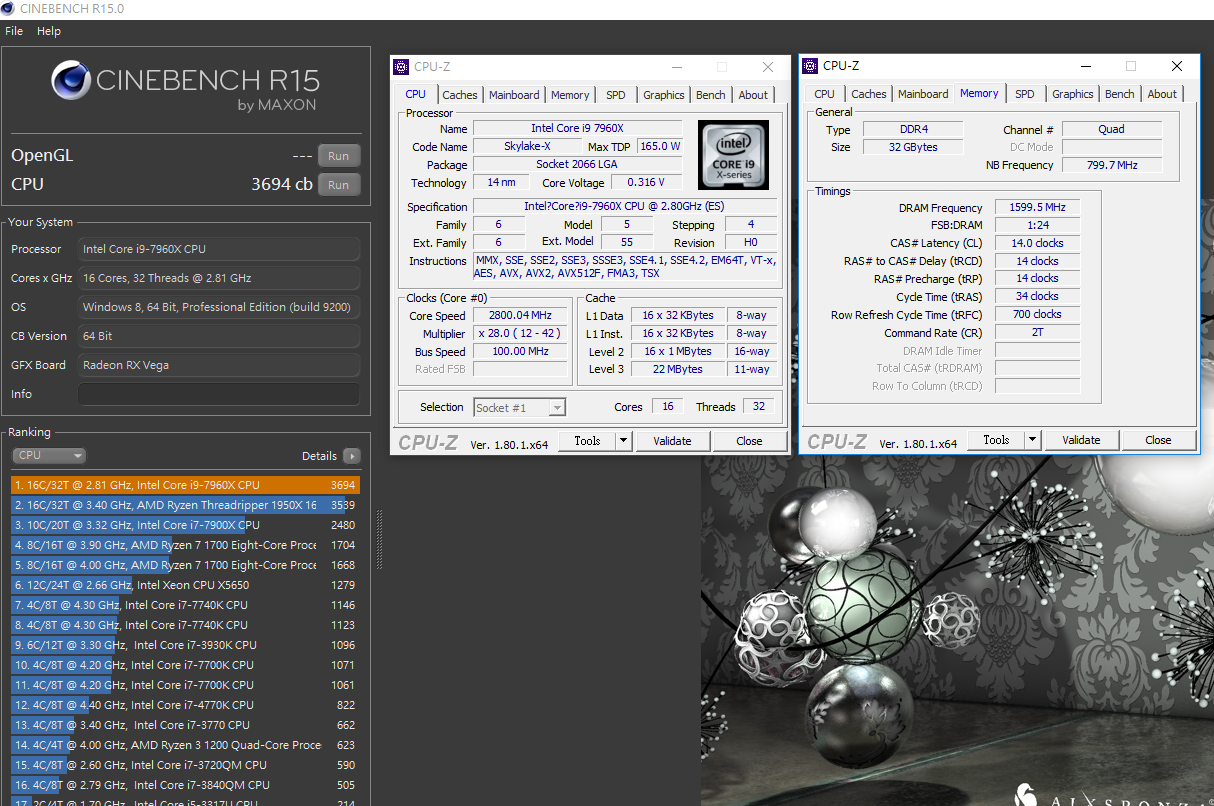Image resolution: width=1214 pixels, height=806 pixels.
Task: Click the Info input field
Action: coord(219,394)
